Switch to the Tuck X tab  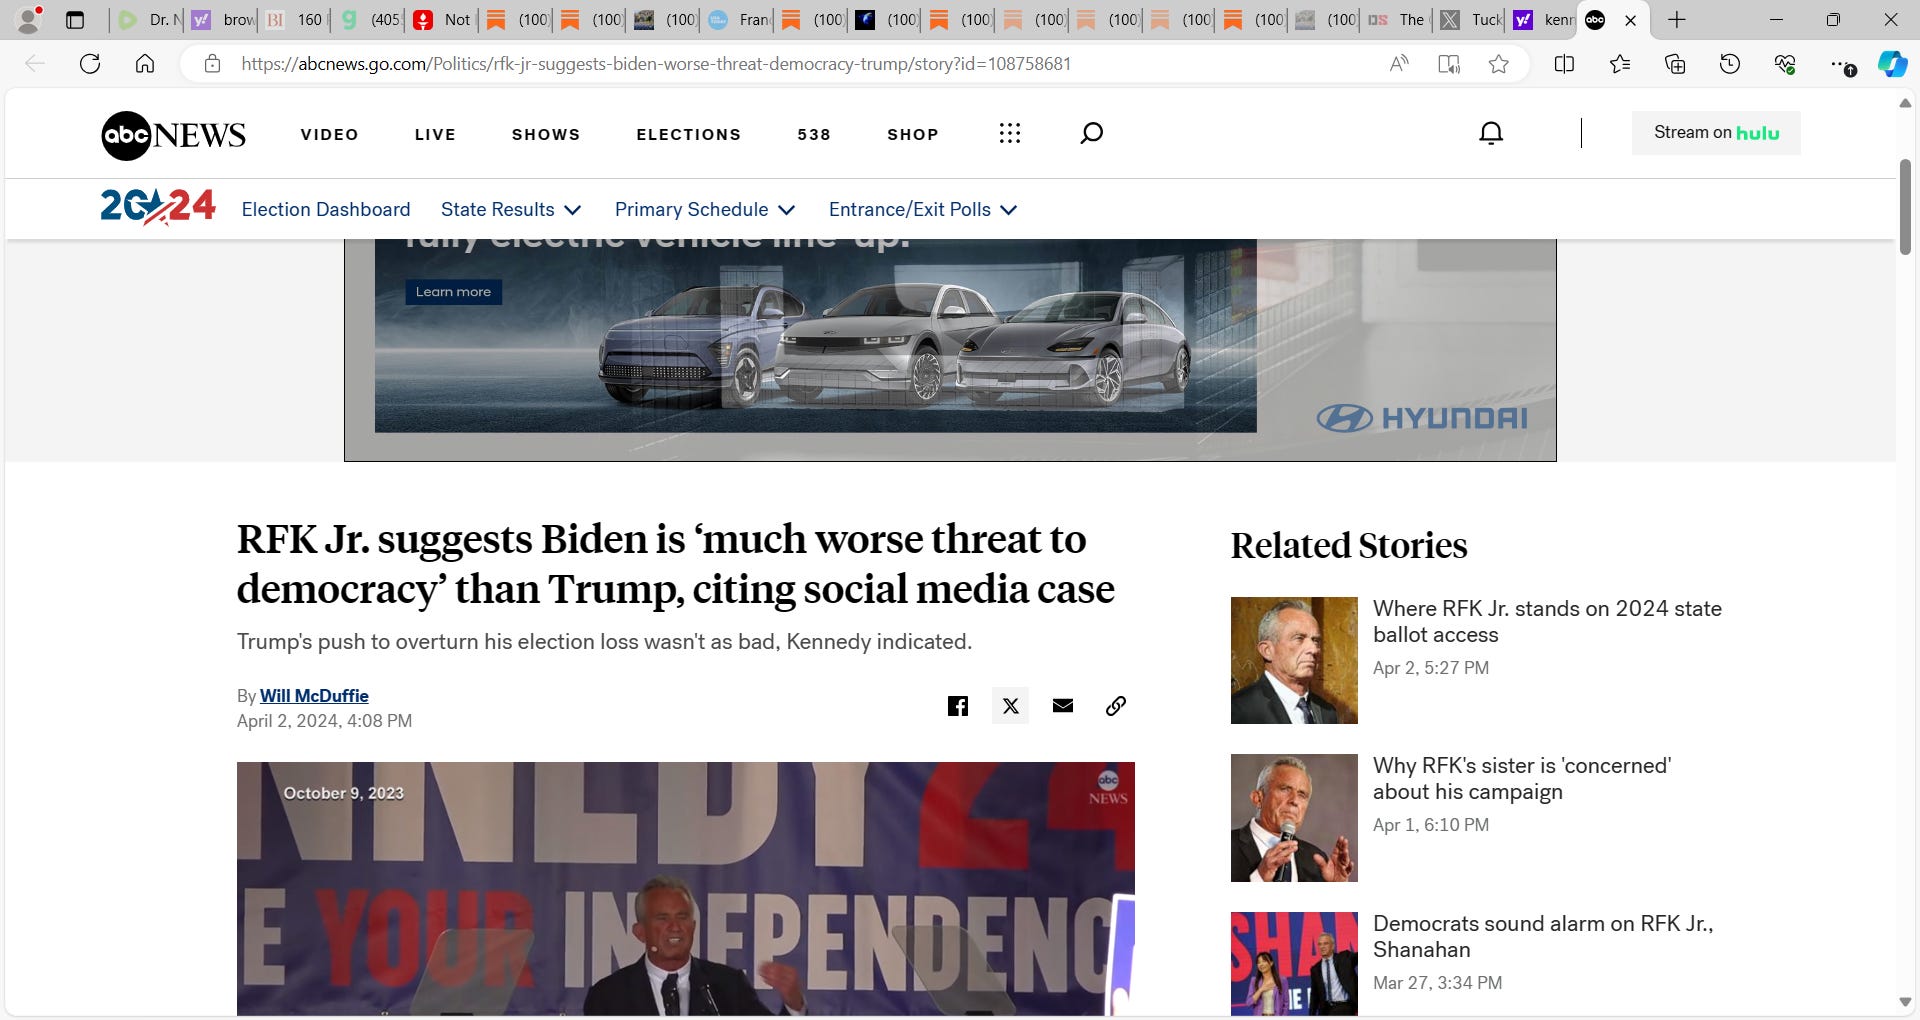coord(1470,20)
